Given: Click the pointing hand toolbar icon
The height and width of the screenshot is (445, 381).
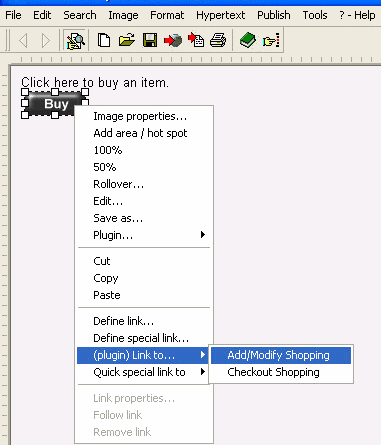Looking at the screenshot, I should 271,41.
